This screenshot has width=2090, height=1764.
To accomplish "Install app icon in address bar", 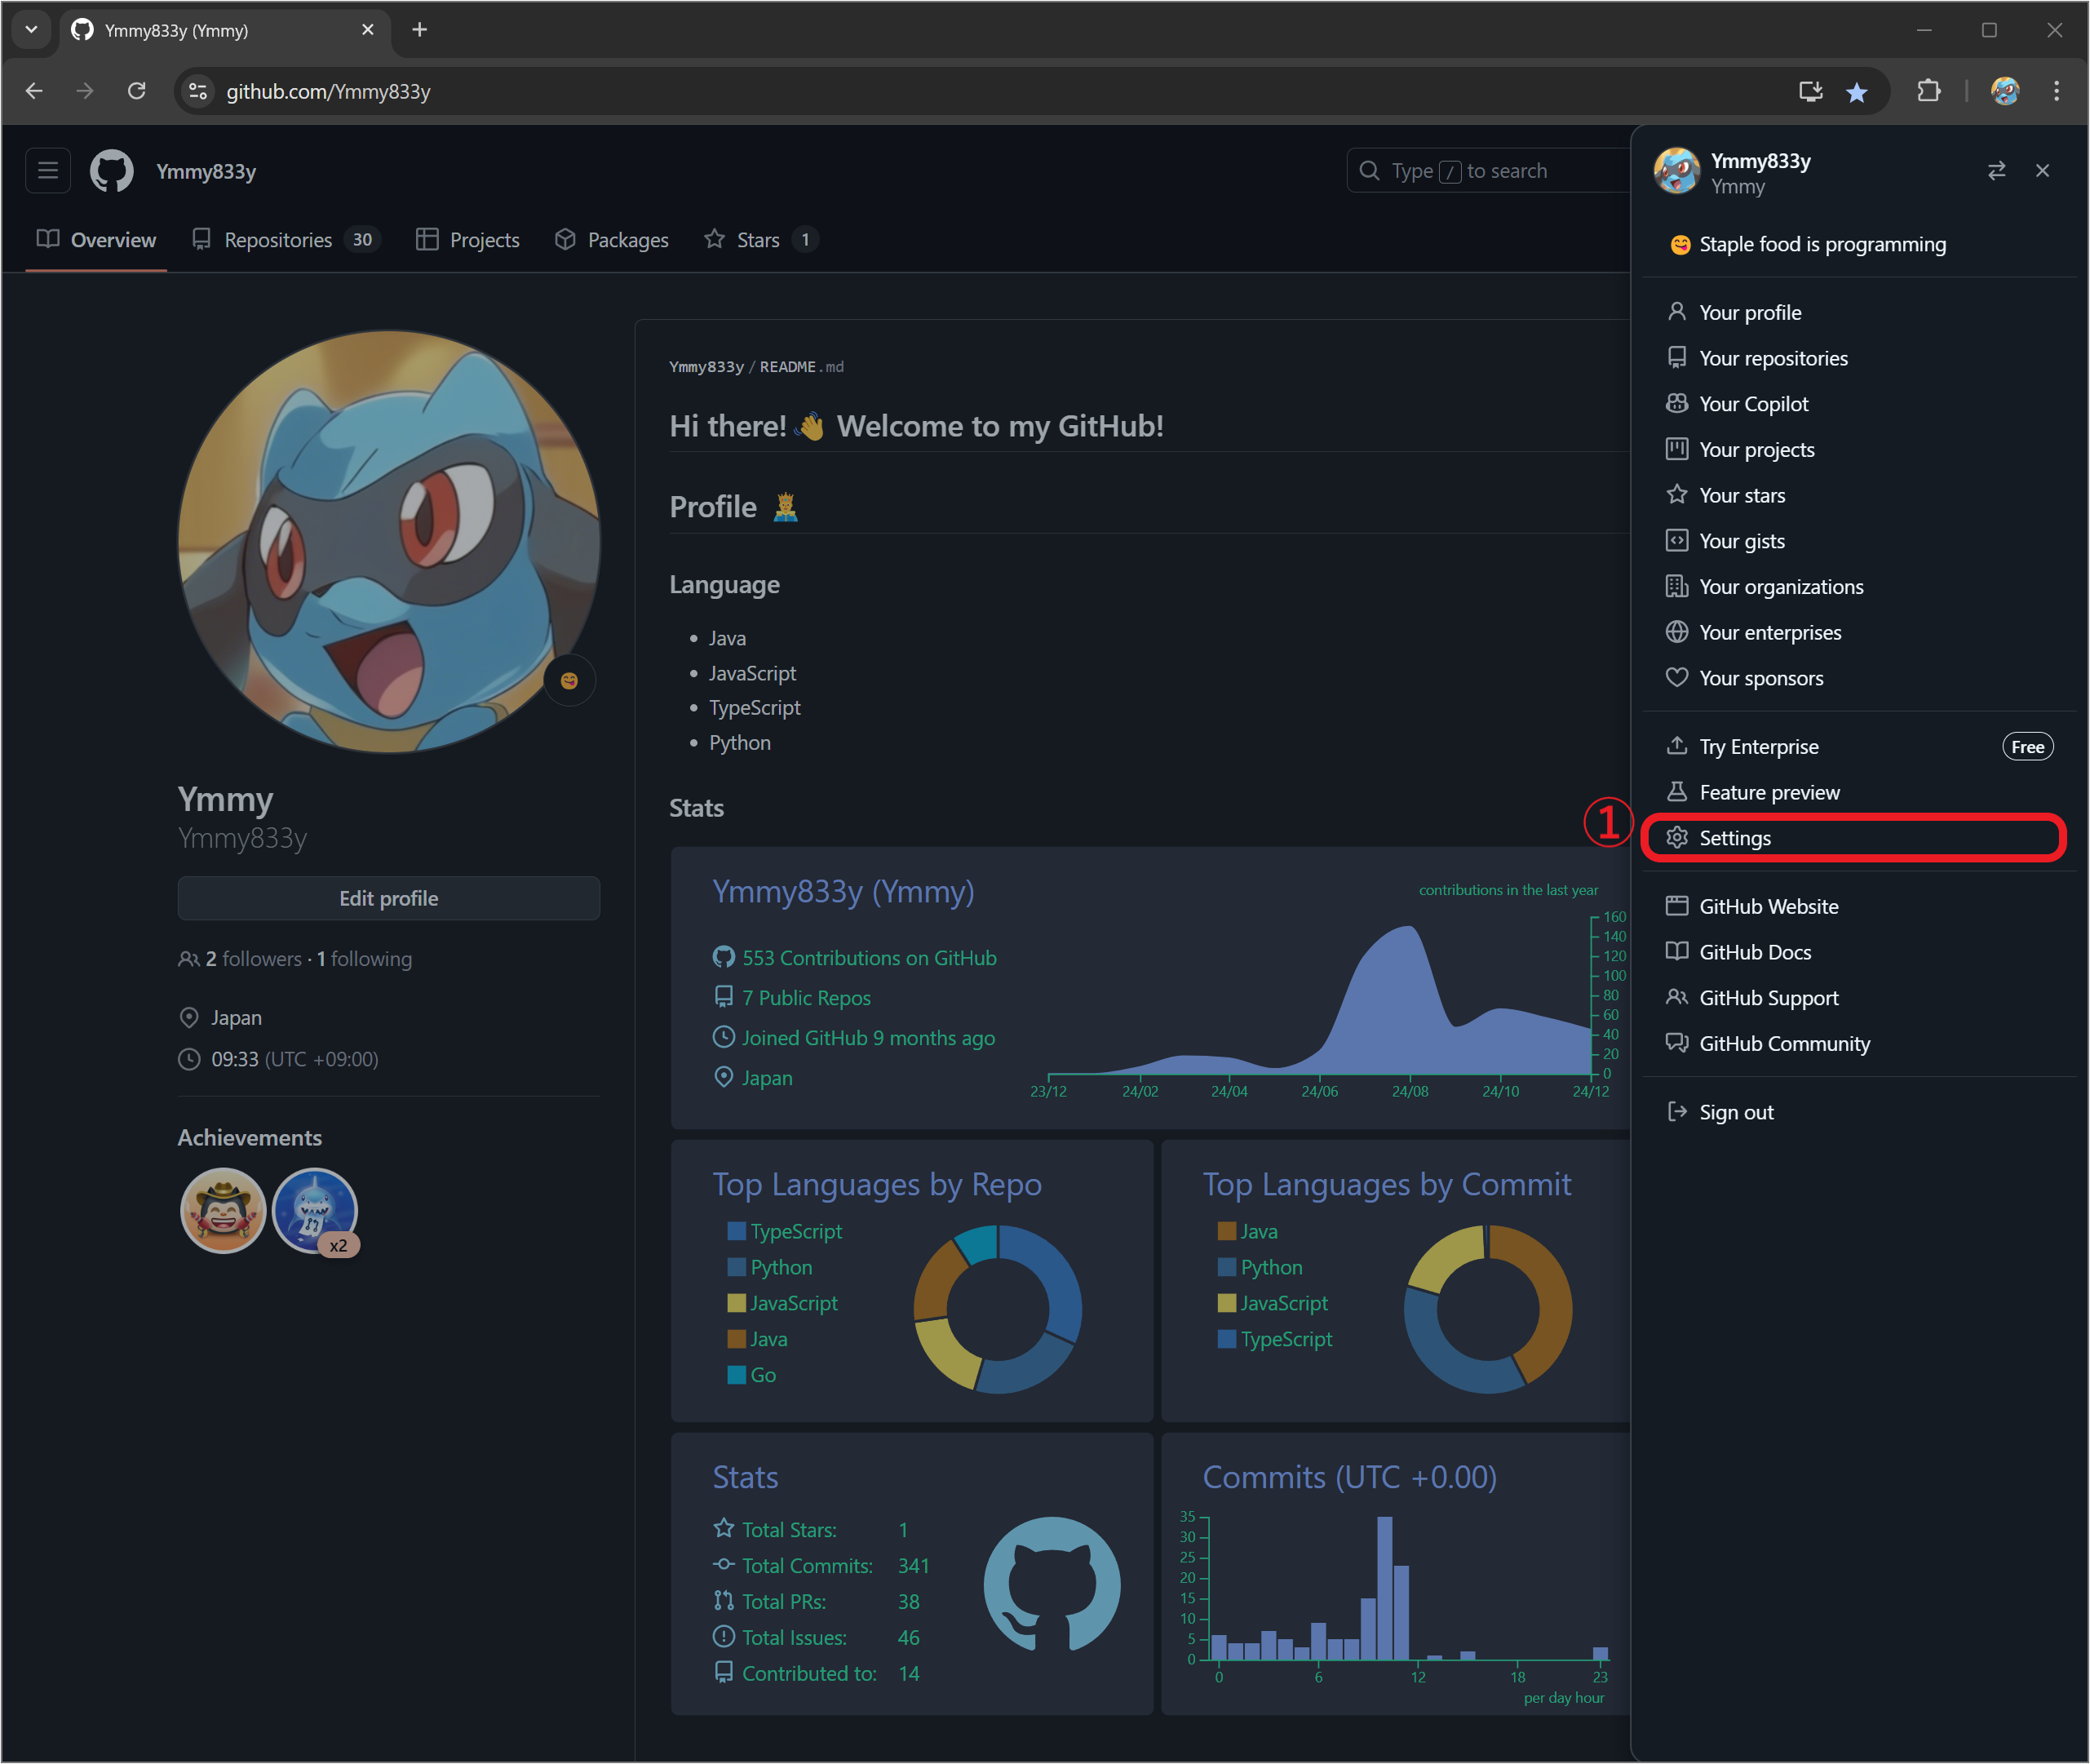I will [1810, 92].
